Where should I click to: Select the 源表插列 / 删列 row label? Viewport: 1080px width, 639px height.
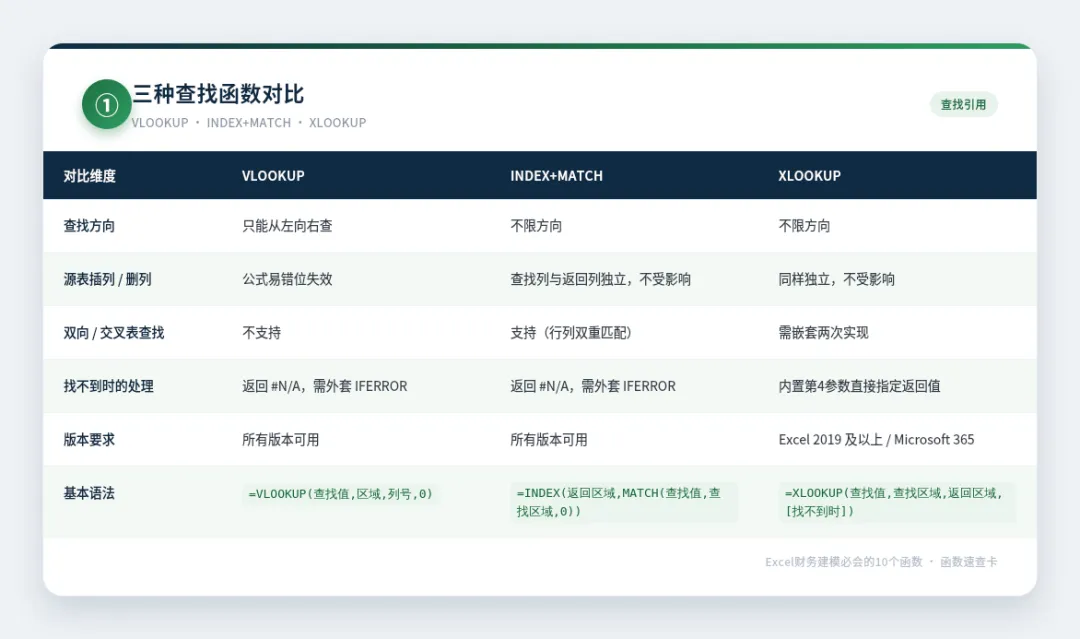(x=107, y=279)
